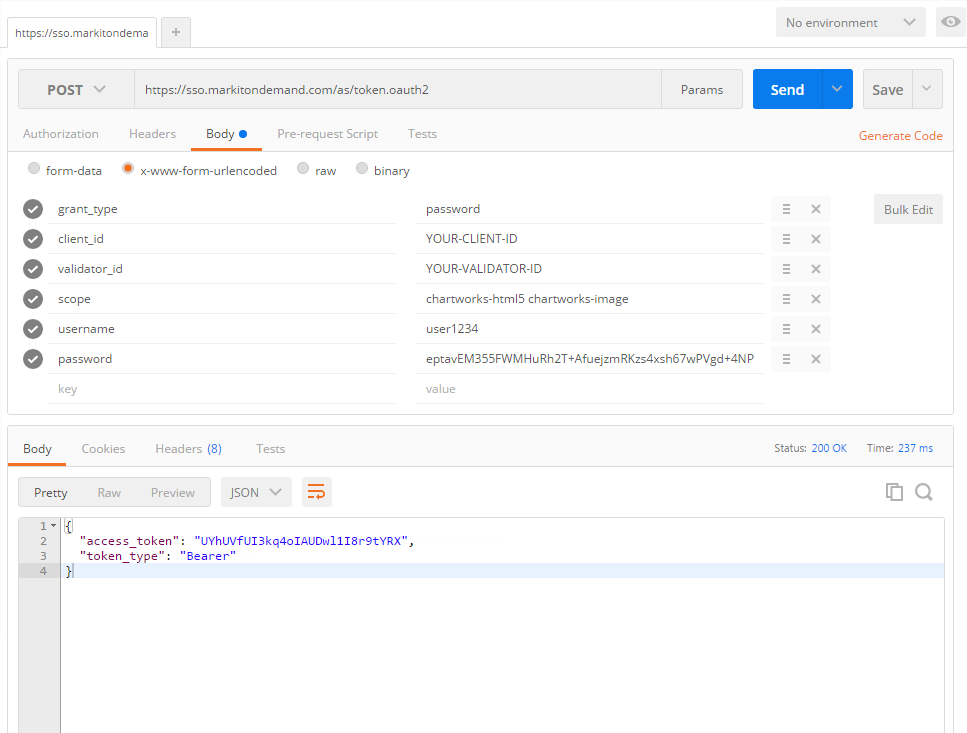The image size is (967, 733).
Task: Click the empty key field
Action: 222,389
